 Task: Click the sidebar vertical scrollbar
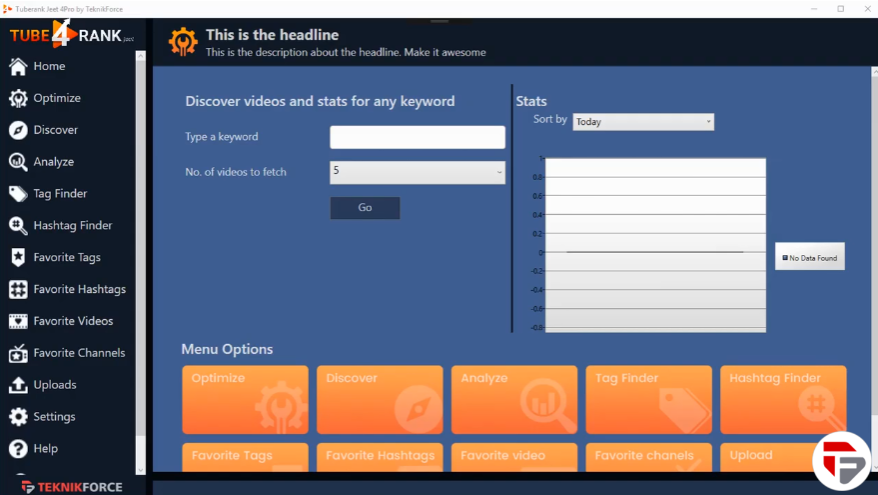tap(141, 263)
